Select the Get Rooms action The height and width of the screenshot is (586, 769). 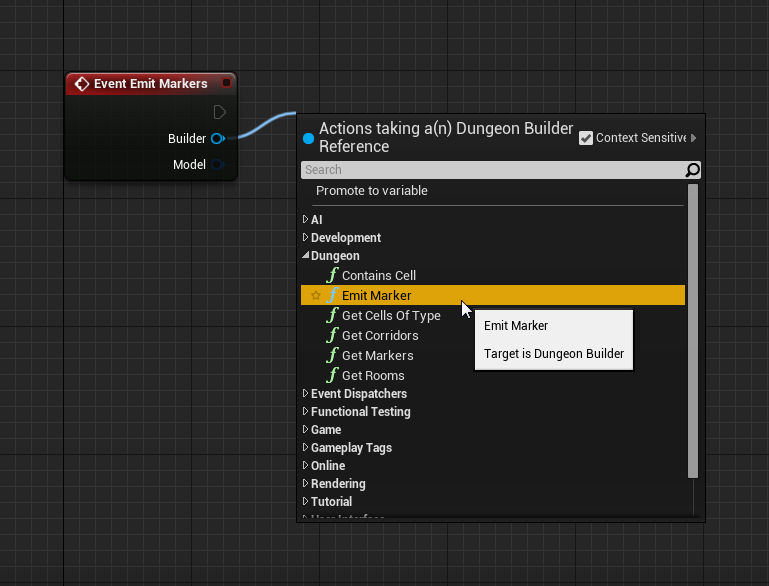coord(492,376)
